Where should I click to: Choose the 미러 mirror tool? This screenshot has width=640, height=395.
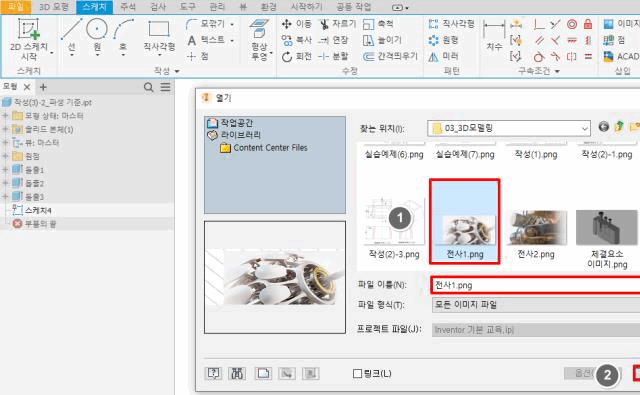coord(443,56)
